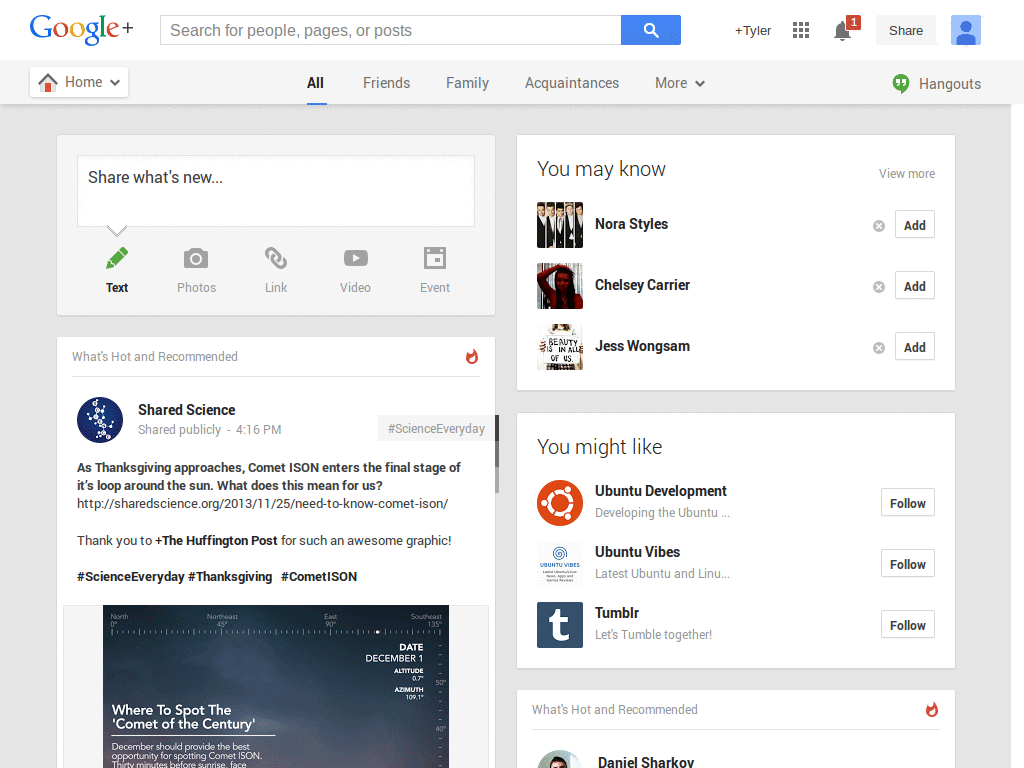Click the 4:16 PM post timestamp

pyautogui.click(x=259, y=430)
